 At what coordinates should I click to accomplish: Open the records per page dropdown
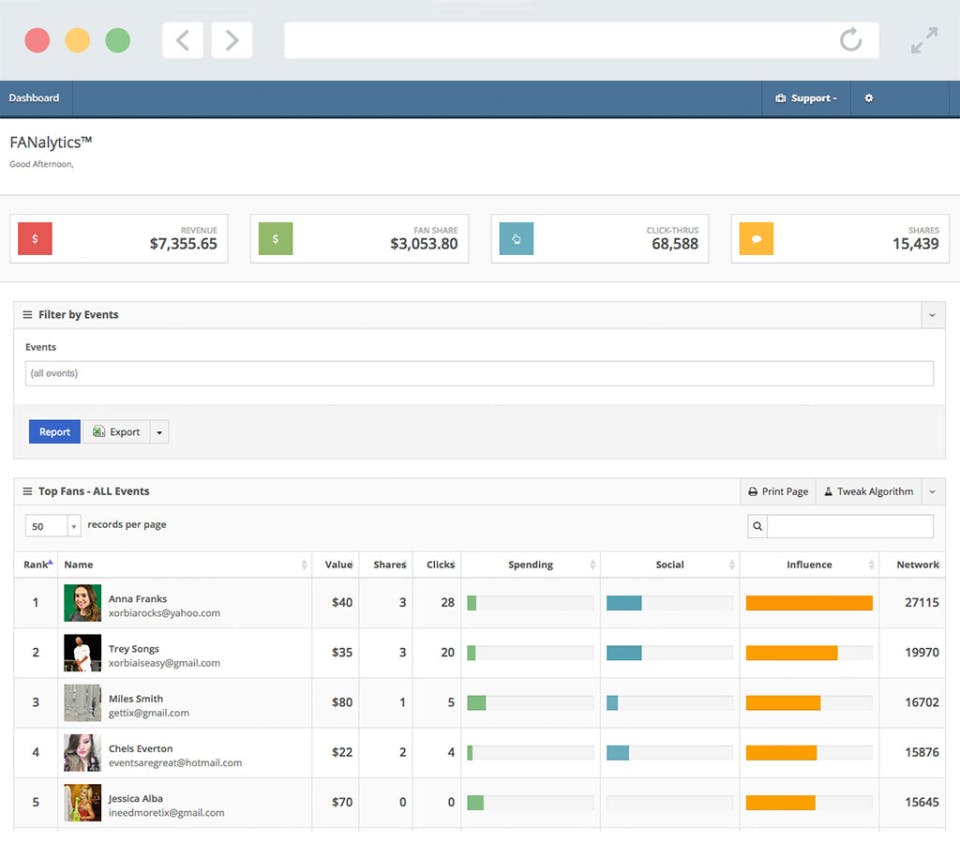[x=53, y=526]
